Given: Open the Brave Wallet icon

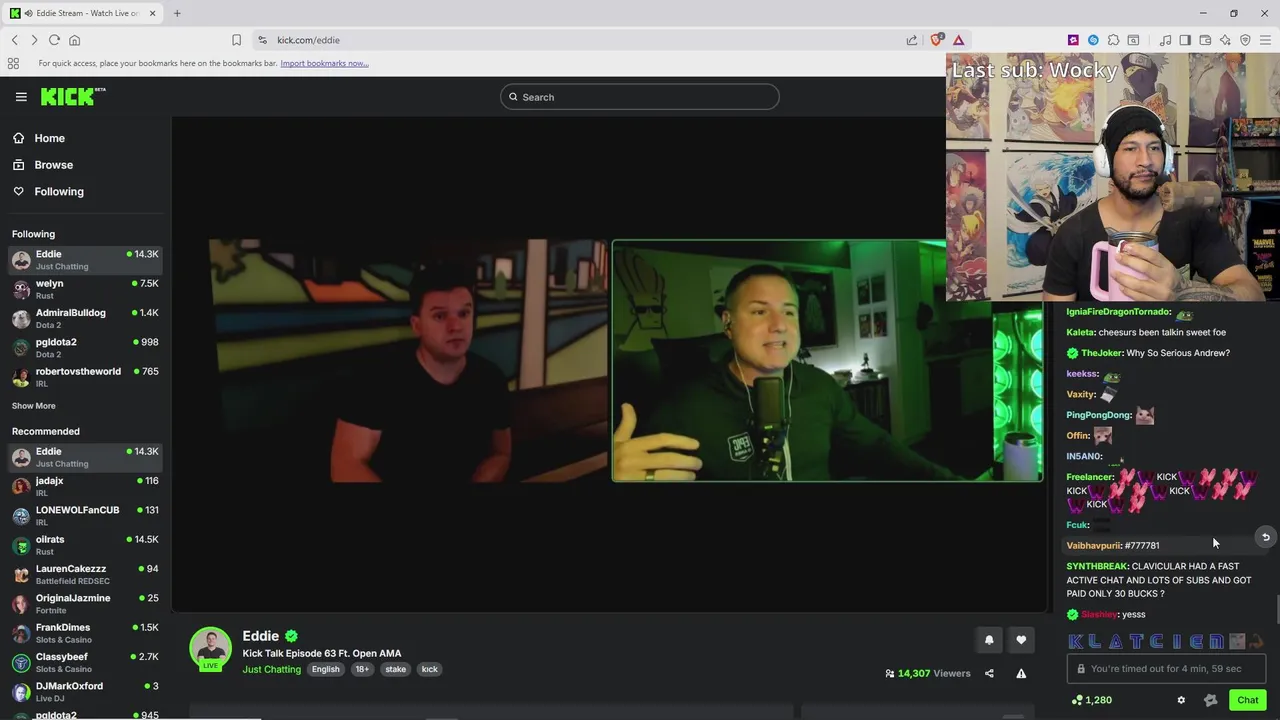Looking at the screenshot, I should click(x=1205, y=40).
